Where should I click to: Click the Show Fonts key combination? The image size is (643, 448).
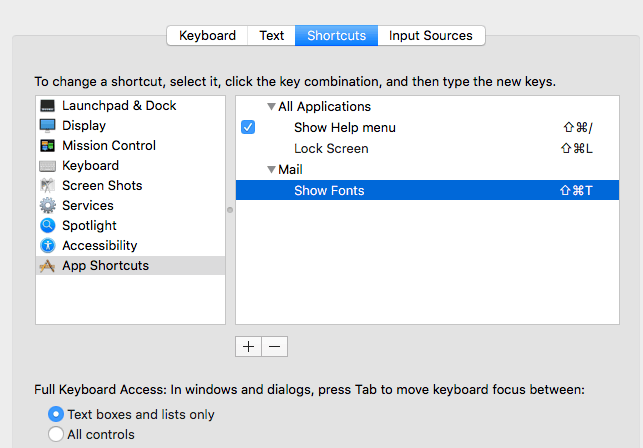coord(578,190)
